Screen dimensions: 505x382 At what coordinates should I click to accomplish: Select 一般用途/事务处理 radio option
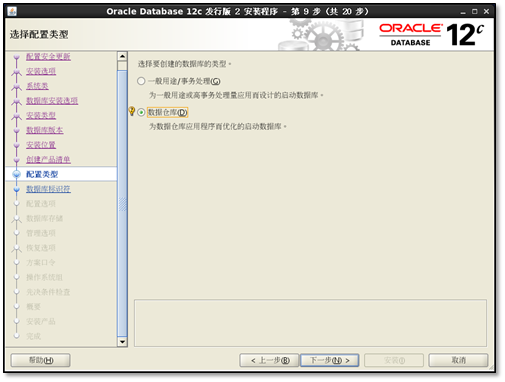(x=141, y=81)
